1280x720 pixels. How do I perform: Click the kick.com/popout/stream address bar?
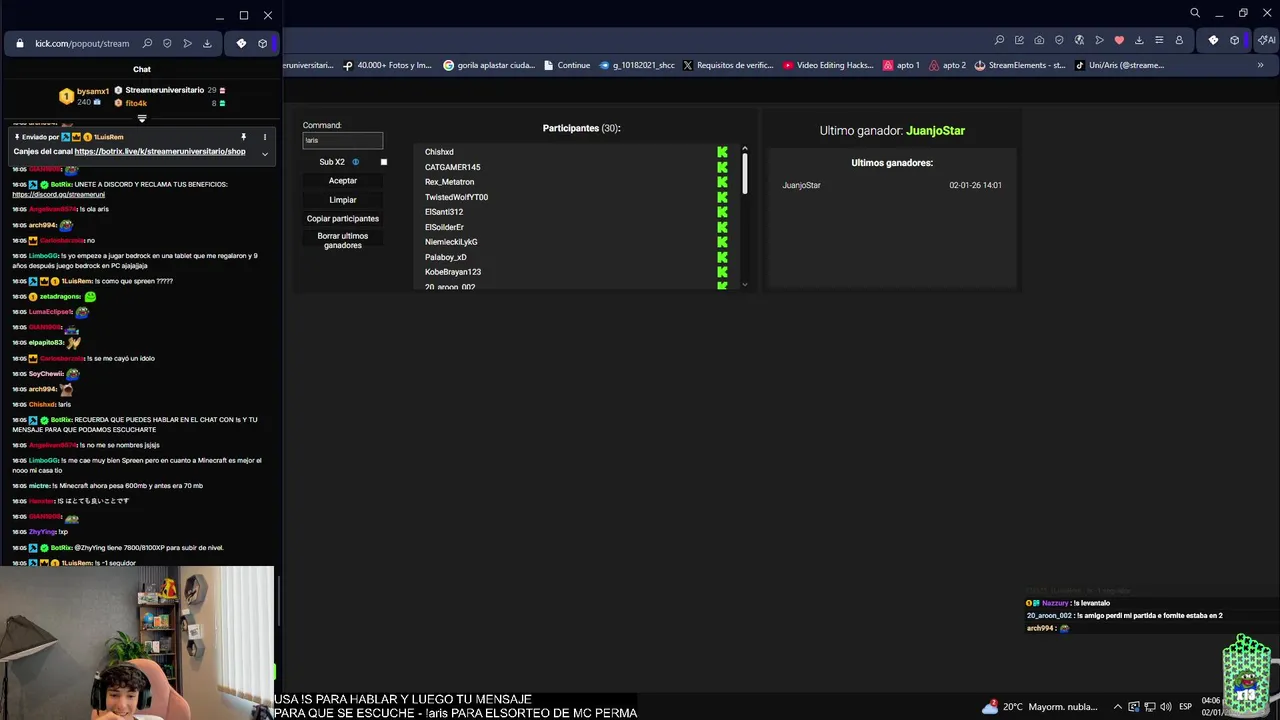[82, 43]
